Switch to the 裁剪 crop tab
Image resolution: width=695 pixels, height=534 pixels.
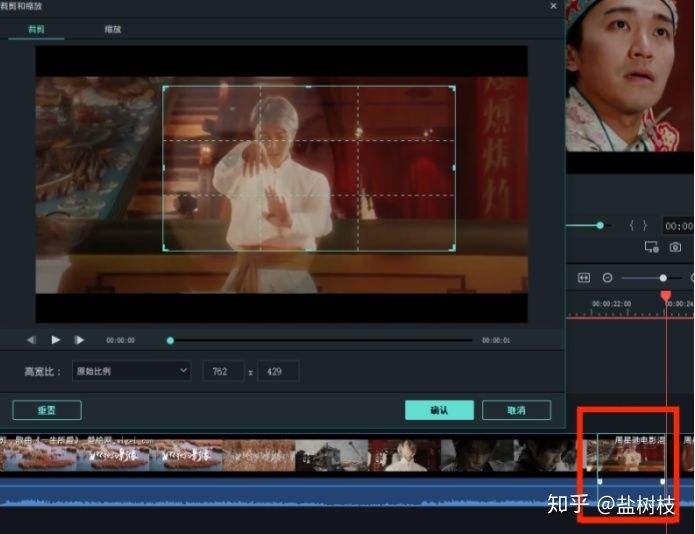coord(36,29)
